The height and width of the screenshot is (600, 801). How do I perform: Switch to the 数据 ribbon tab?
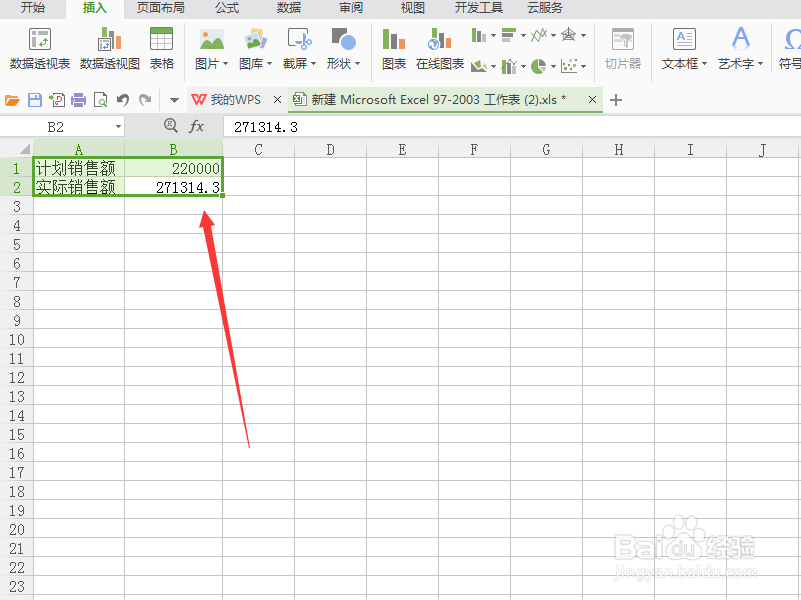click(289, 8)
